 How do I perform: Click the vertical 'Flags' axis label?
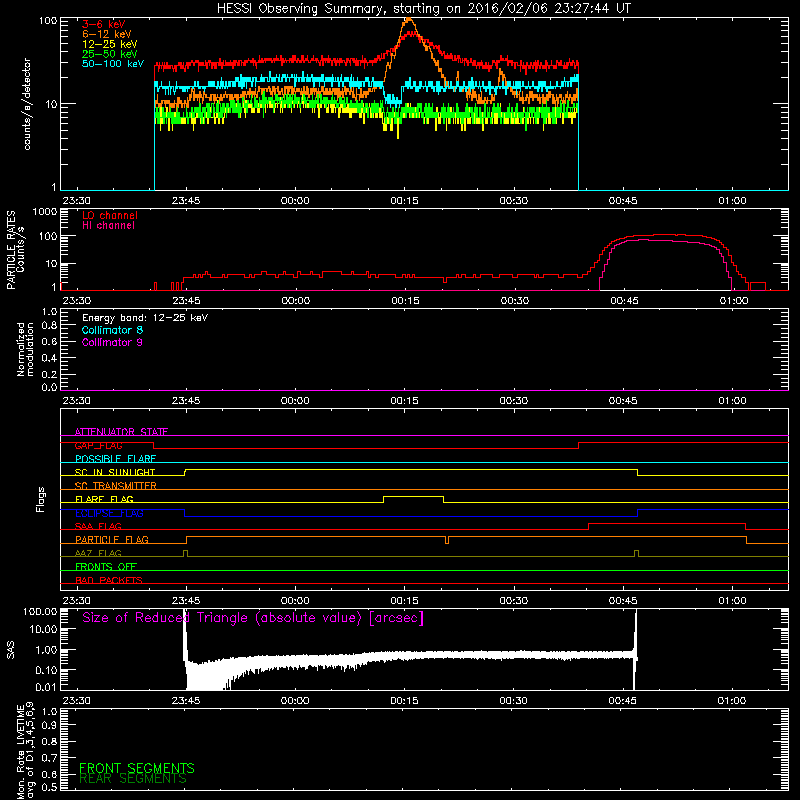tap(41, 499)
